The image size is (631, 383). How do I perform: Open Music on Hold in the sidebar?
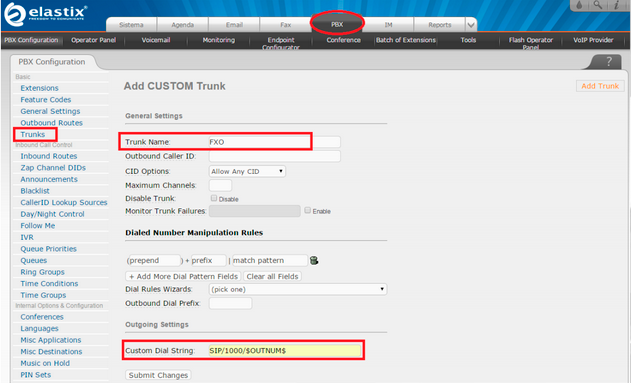pyautogui.click(x=45, y=363)
